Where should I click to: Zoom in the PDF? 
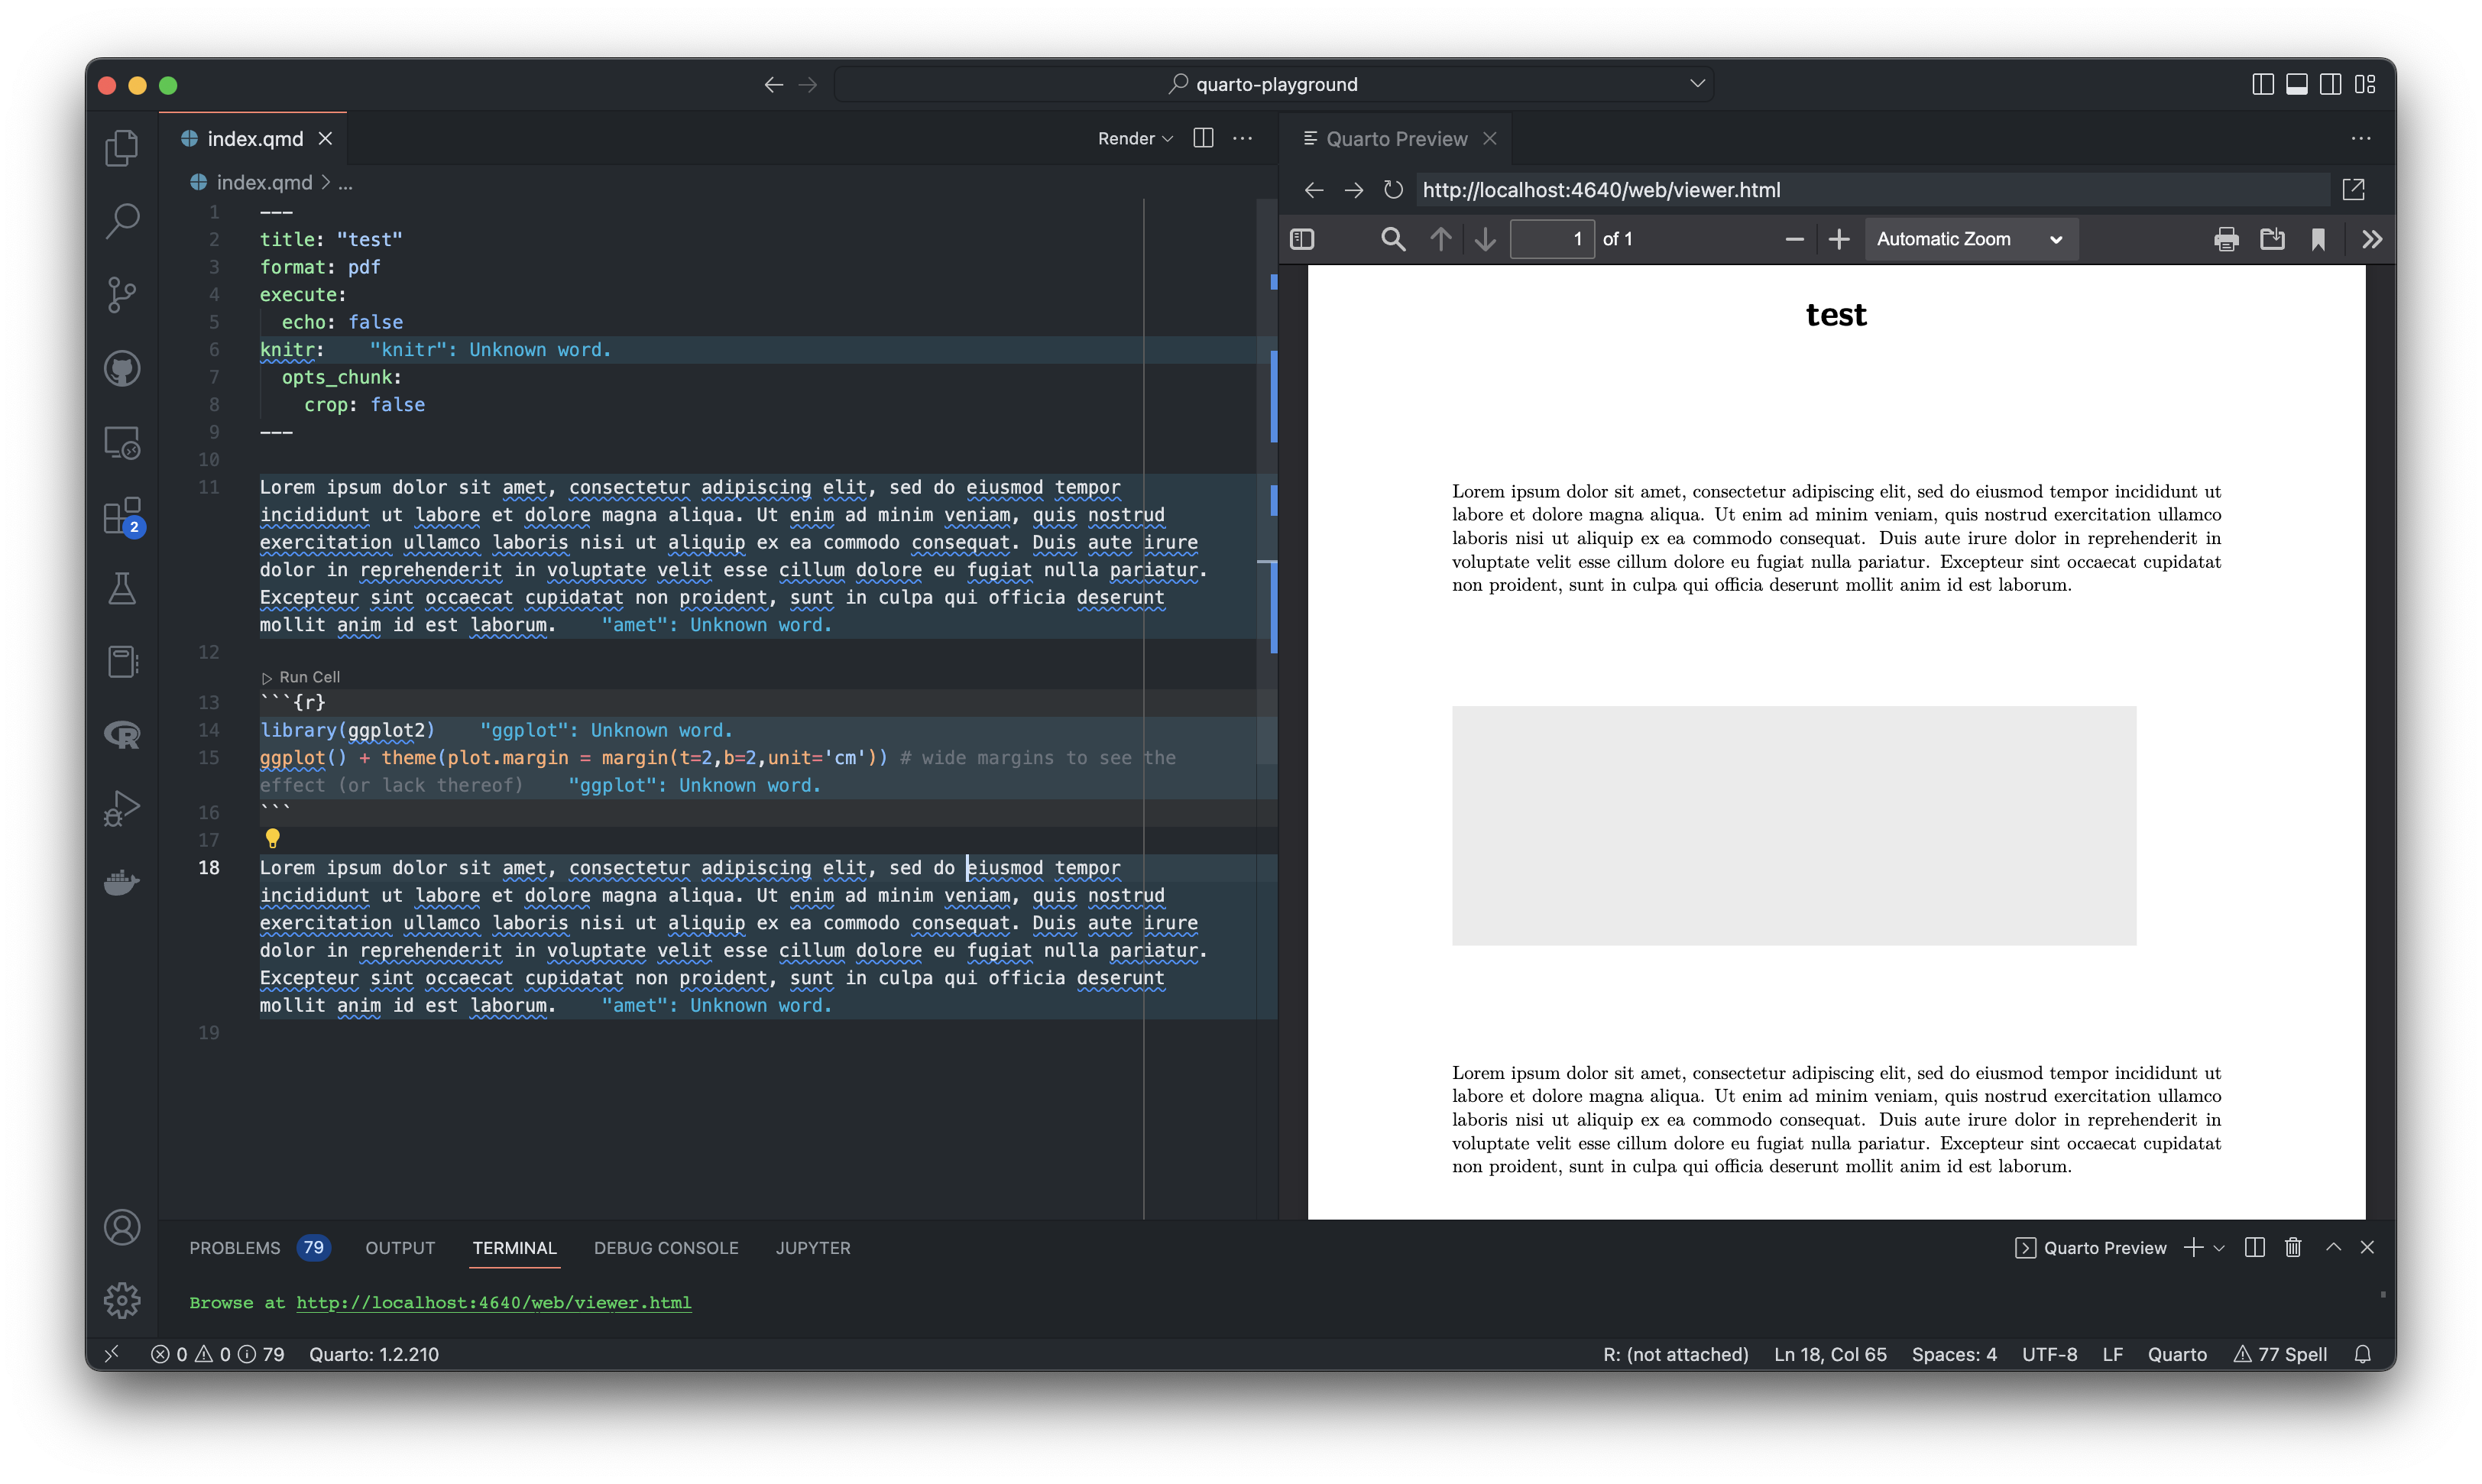tap(1838, 239)
